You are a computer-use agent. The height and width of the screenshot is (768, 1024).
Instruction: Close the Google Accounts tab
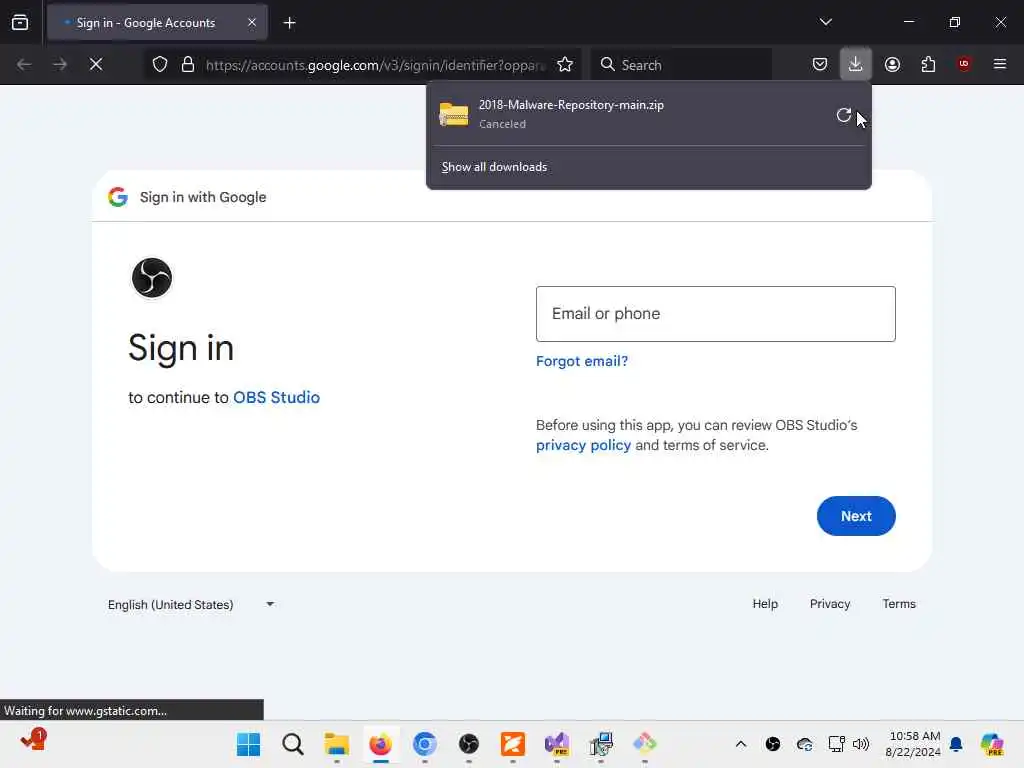click(252, 22)
